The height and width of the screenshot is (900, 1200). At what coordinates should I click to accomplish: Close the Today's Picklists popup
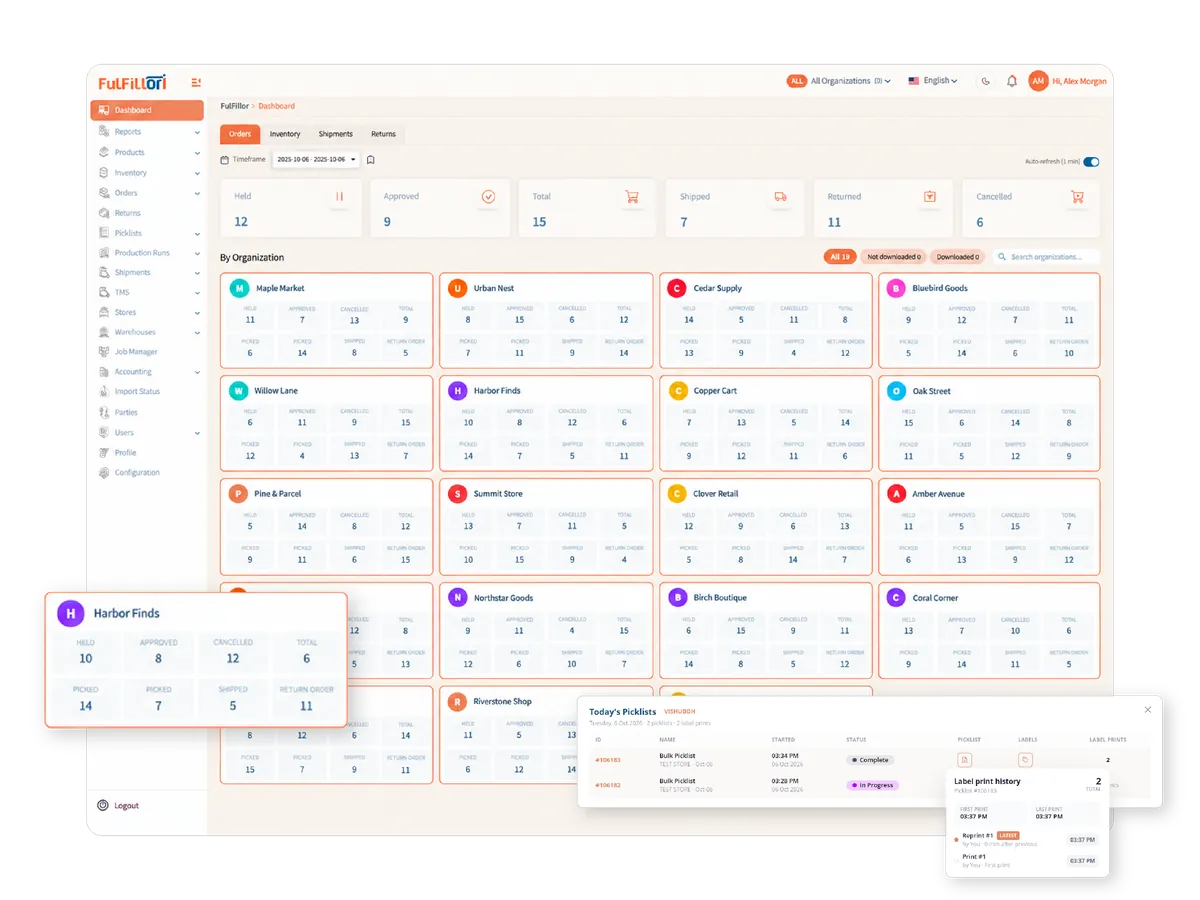click(x=1148, y=710)
